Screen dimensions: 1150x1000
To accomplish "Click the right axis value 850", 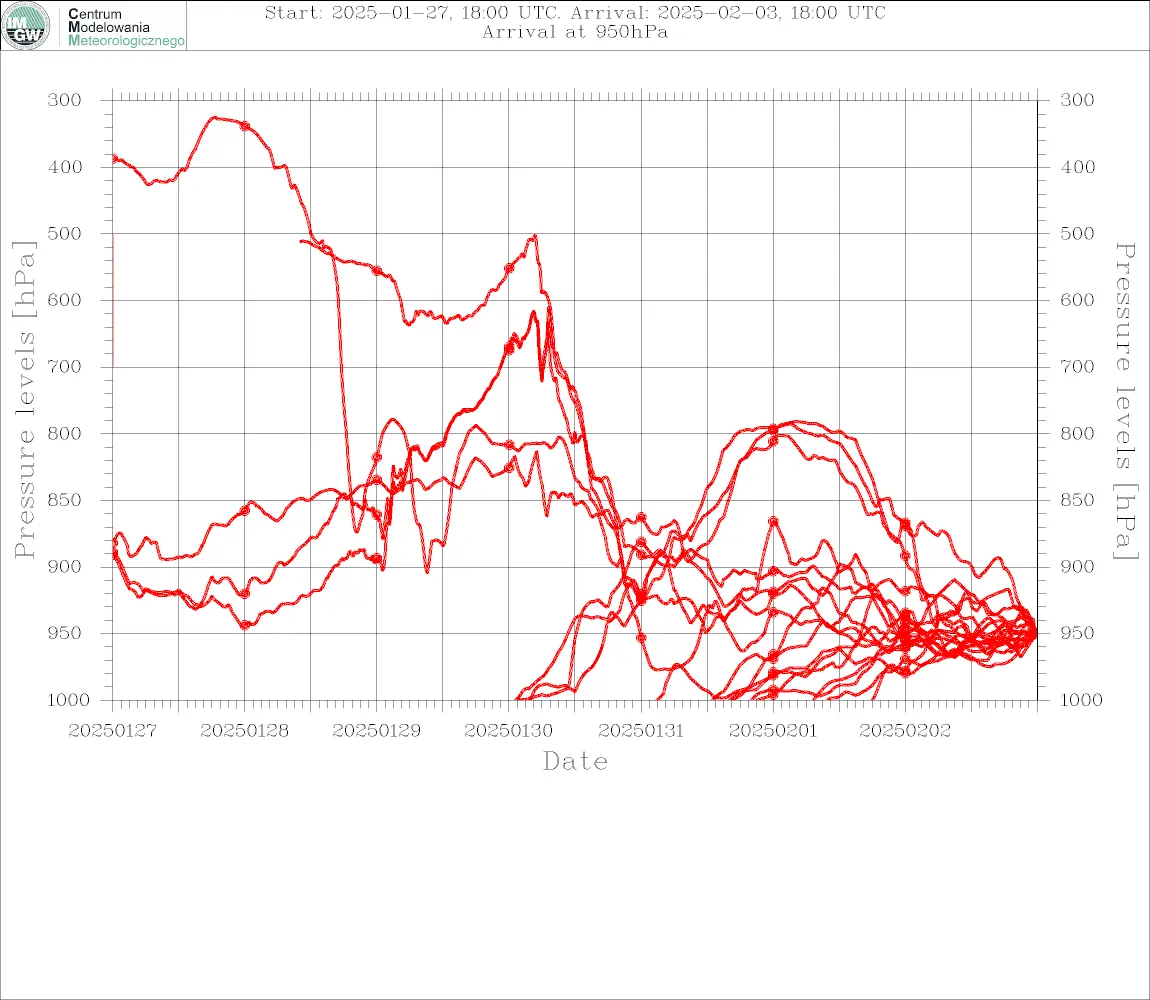I will [1077, 500].
